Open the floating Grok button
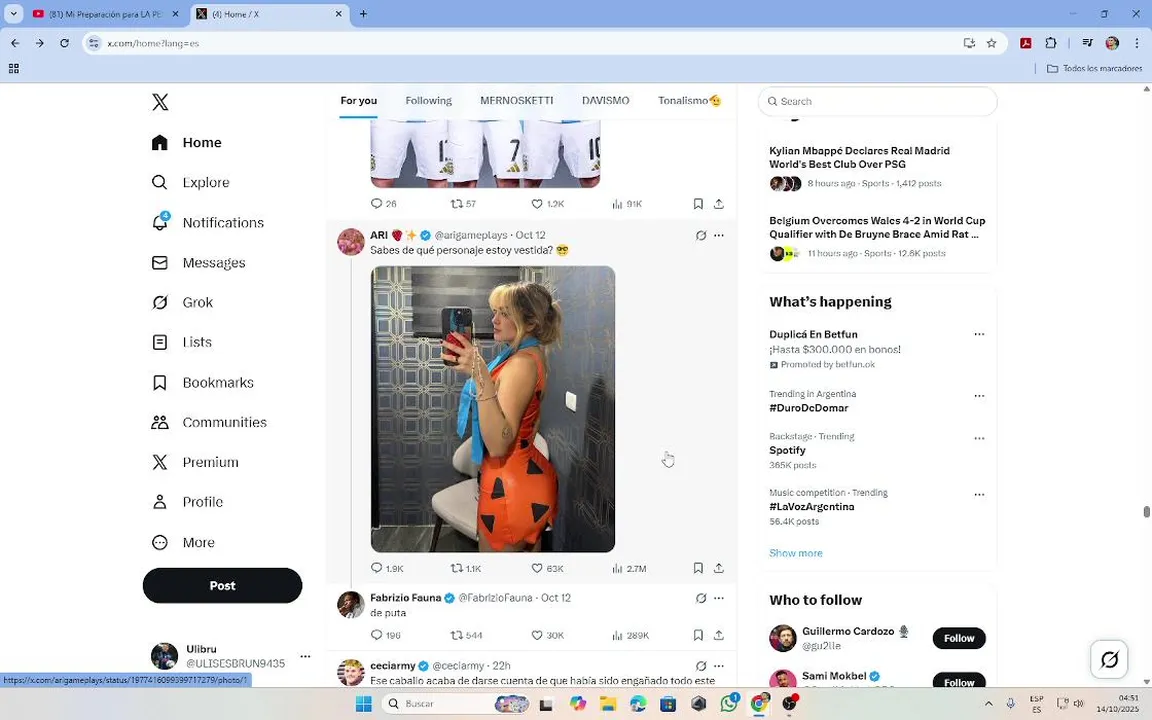The width and height of the screenshot is (1152, 720). (1109, 659)
